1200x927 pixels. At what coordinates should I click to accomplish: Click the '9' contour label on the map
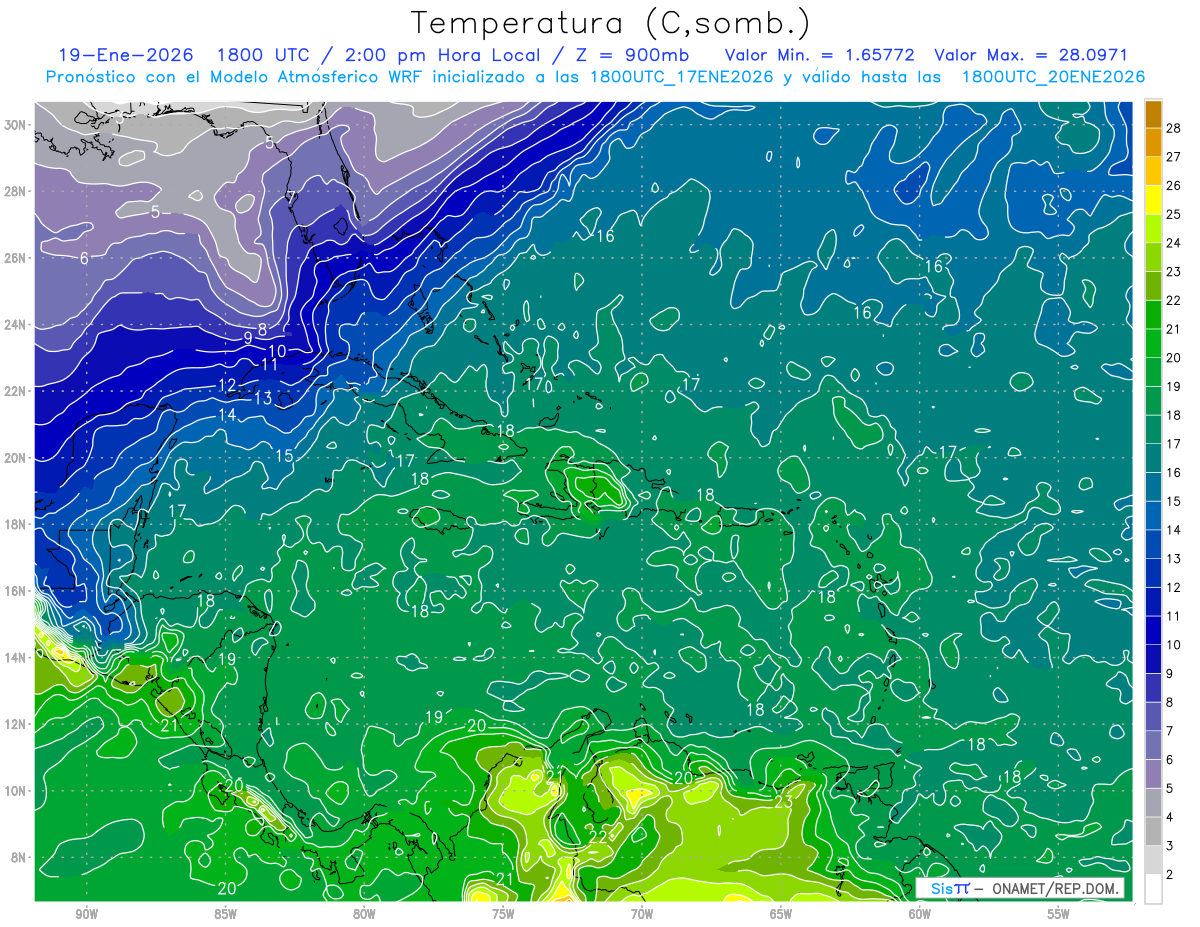point(248,338)
